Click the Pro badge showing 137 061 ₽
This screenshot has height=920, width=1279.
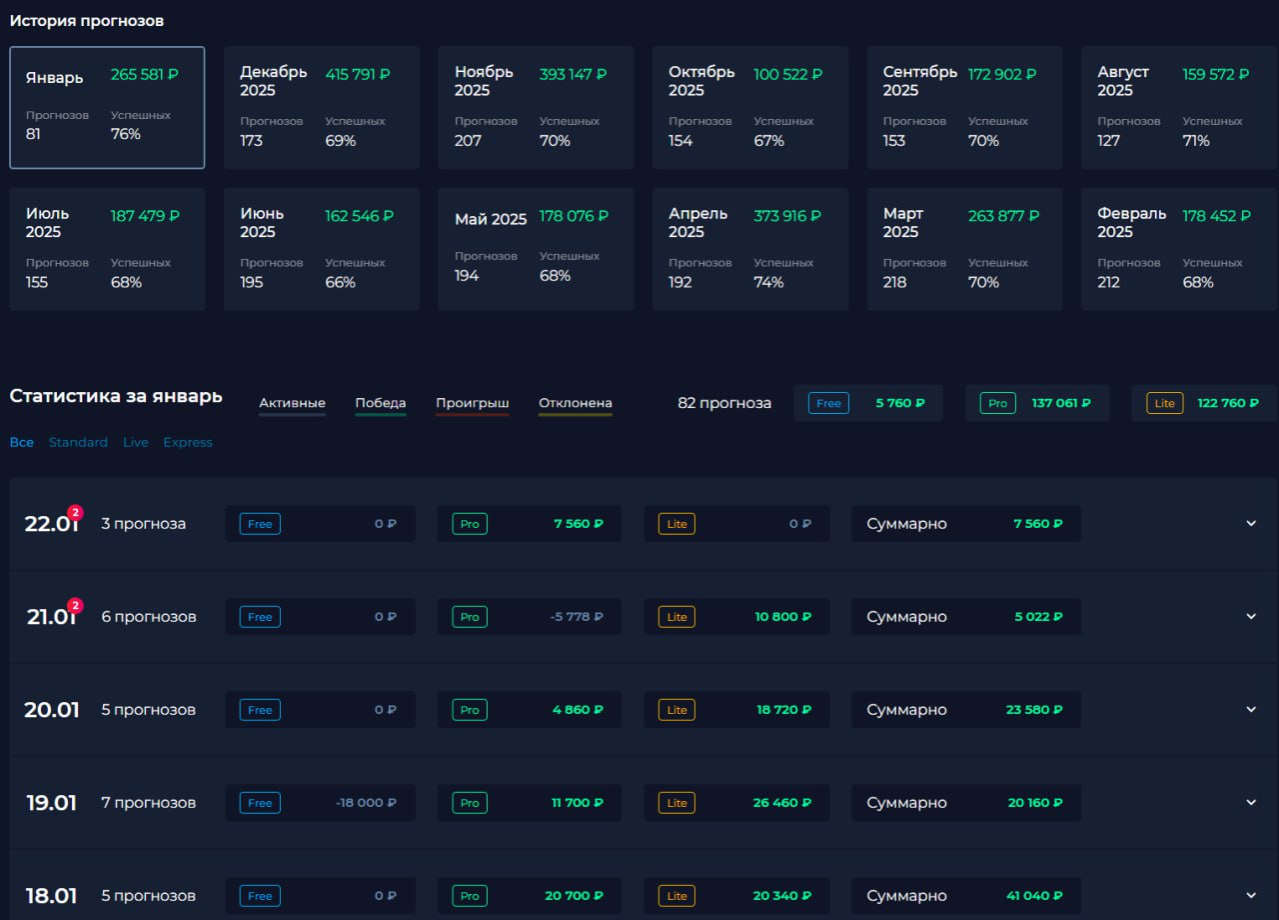997,403
